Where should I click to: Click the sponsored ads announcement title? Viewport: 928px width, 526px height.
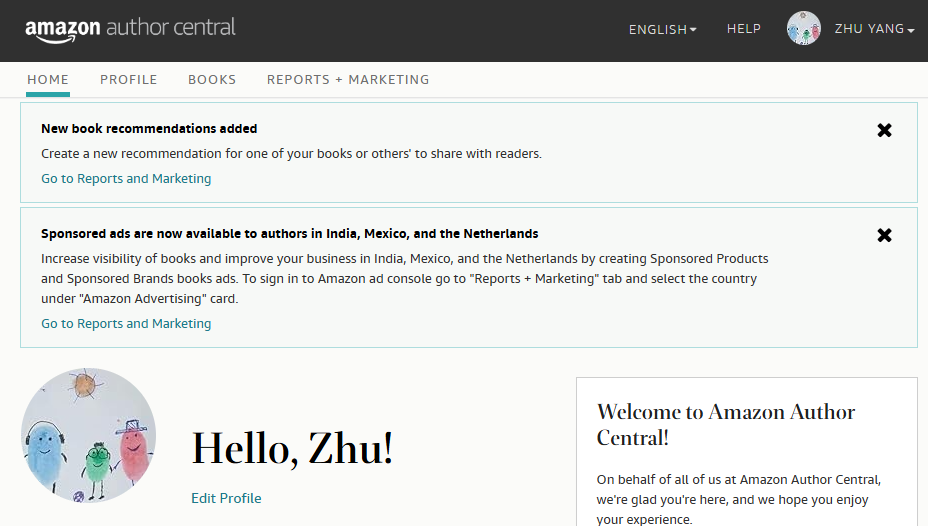point(289,234)
